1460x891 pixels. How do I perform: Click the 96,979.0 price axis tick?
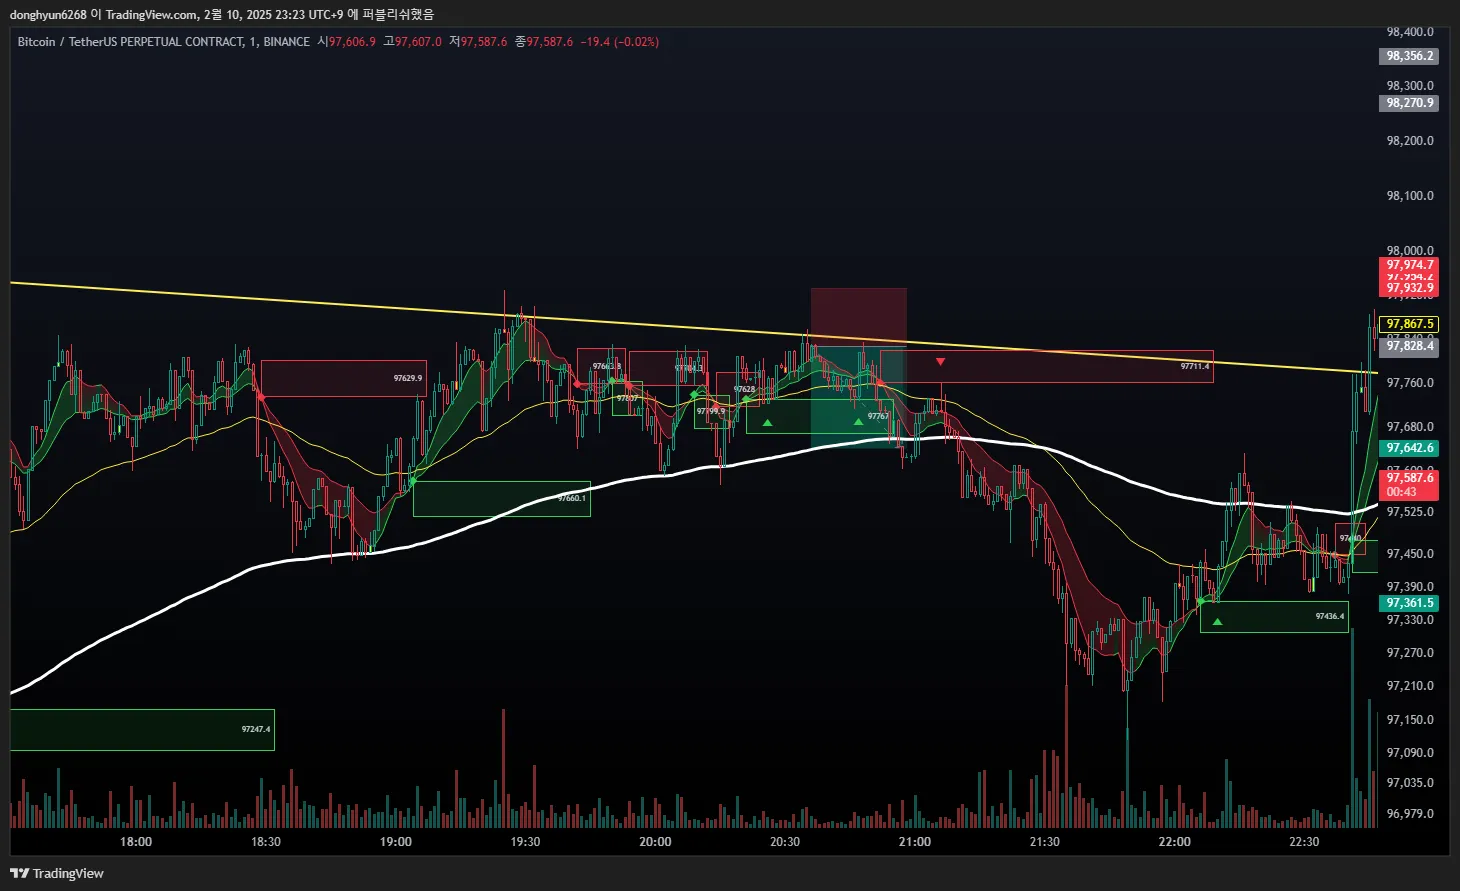pos(1410,814)
